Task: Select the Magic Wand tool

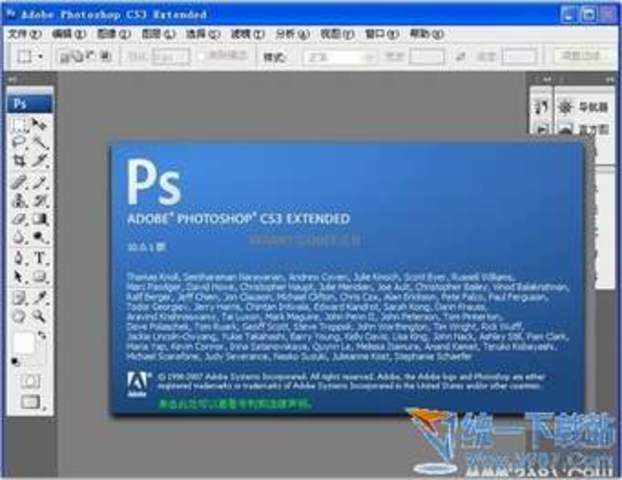Action: pos(40,142)
